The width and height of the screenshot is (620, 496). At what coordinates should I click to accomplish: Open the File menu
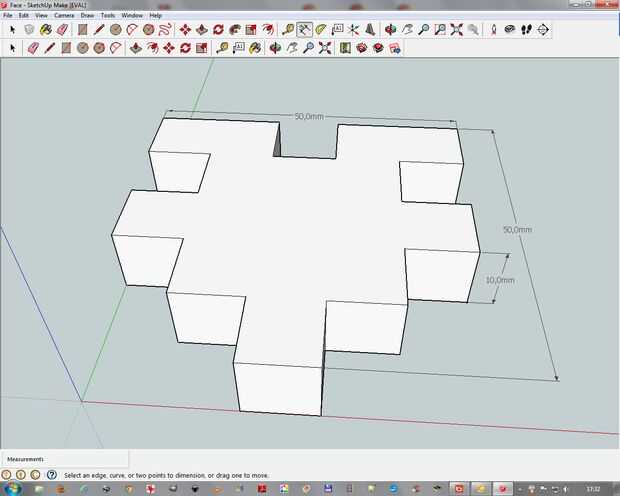click(x=8, y=16)
